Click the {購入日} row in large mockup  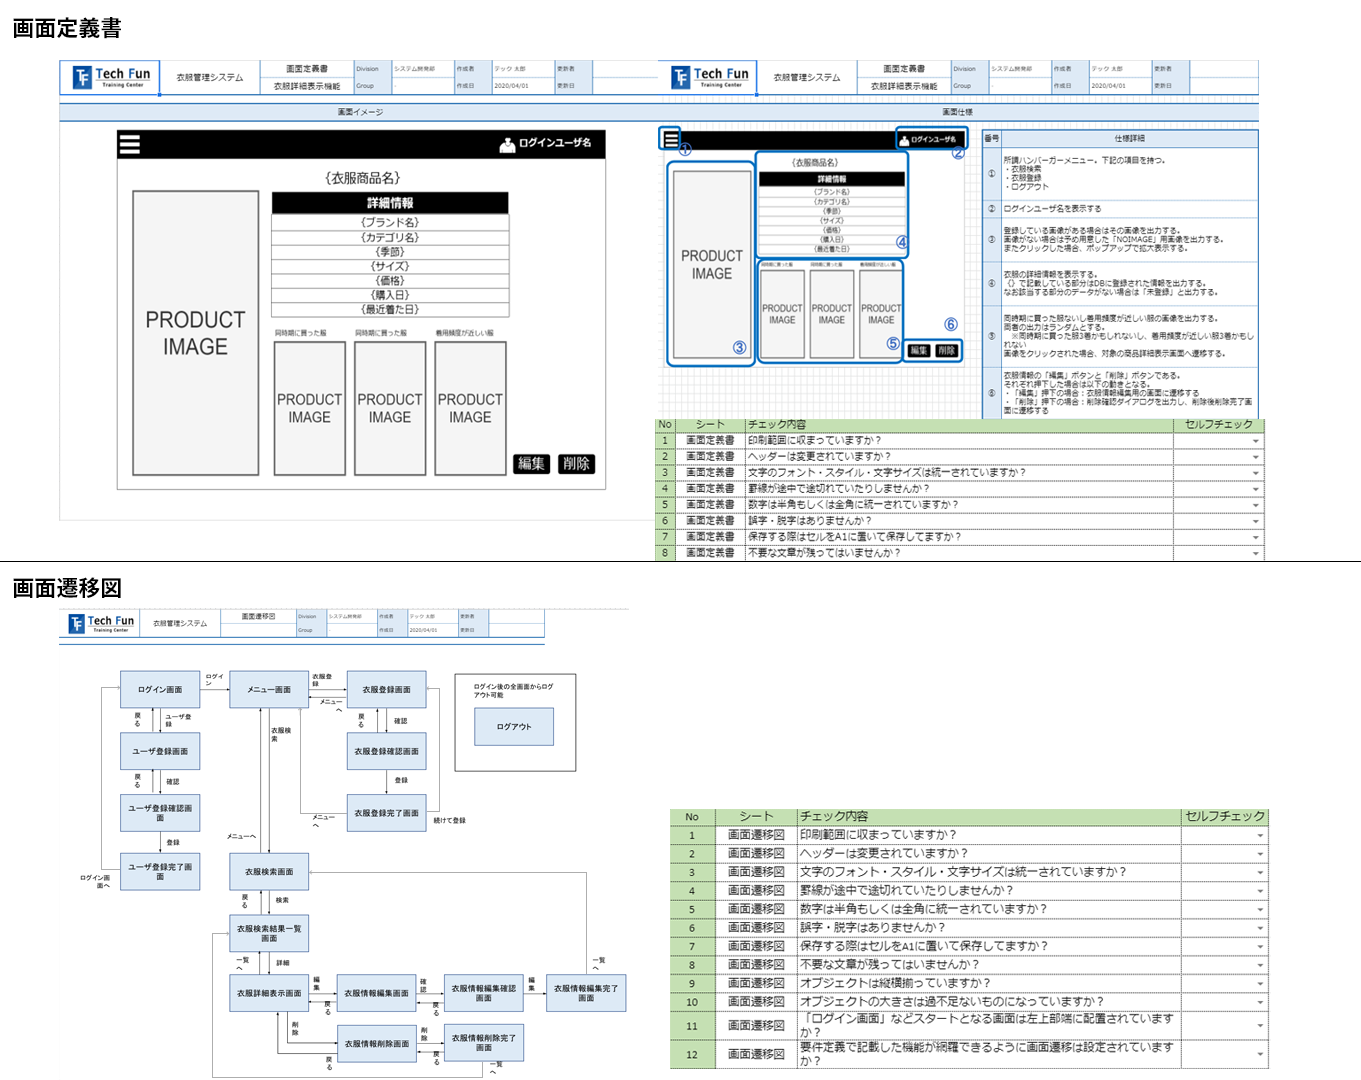390,295
